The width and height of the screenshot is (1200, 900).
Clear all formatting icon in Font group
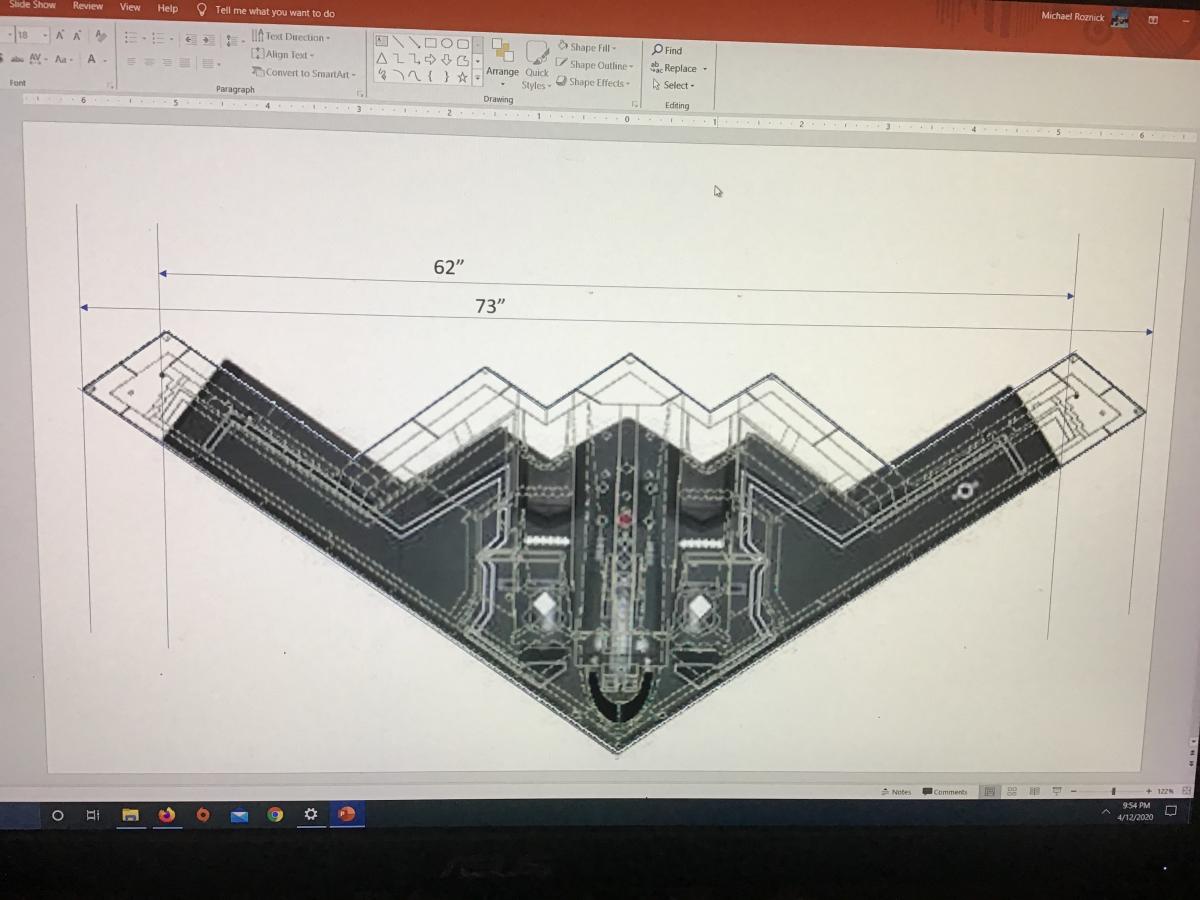point(99,36)
